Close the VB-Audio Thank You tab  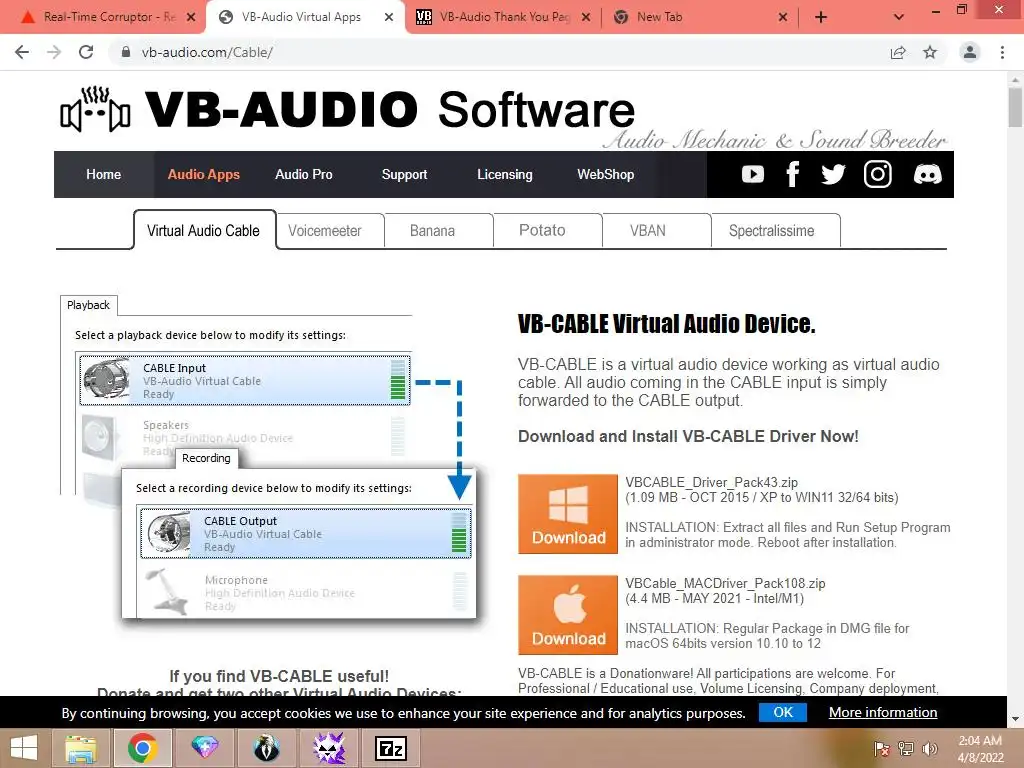coord(586,18)
